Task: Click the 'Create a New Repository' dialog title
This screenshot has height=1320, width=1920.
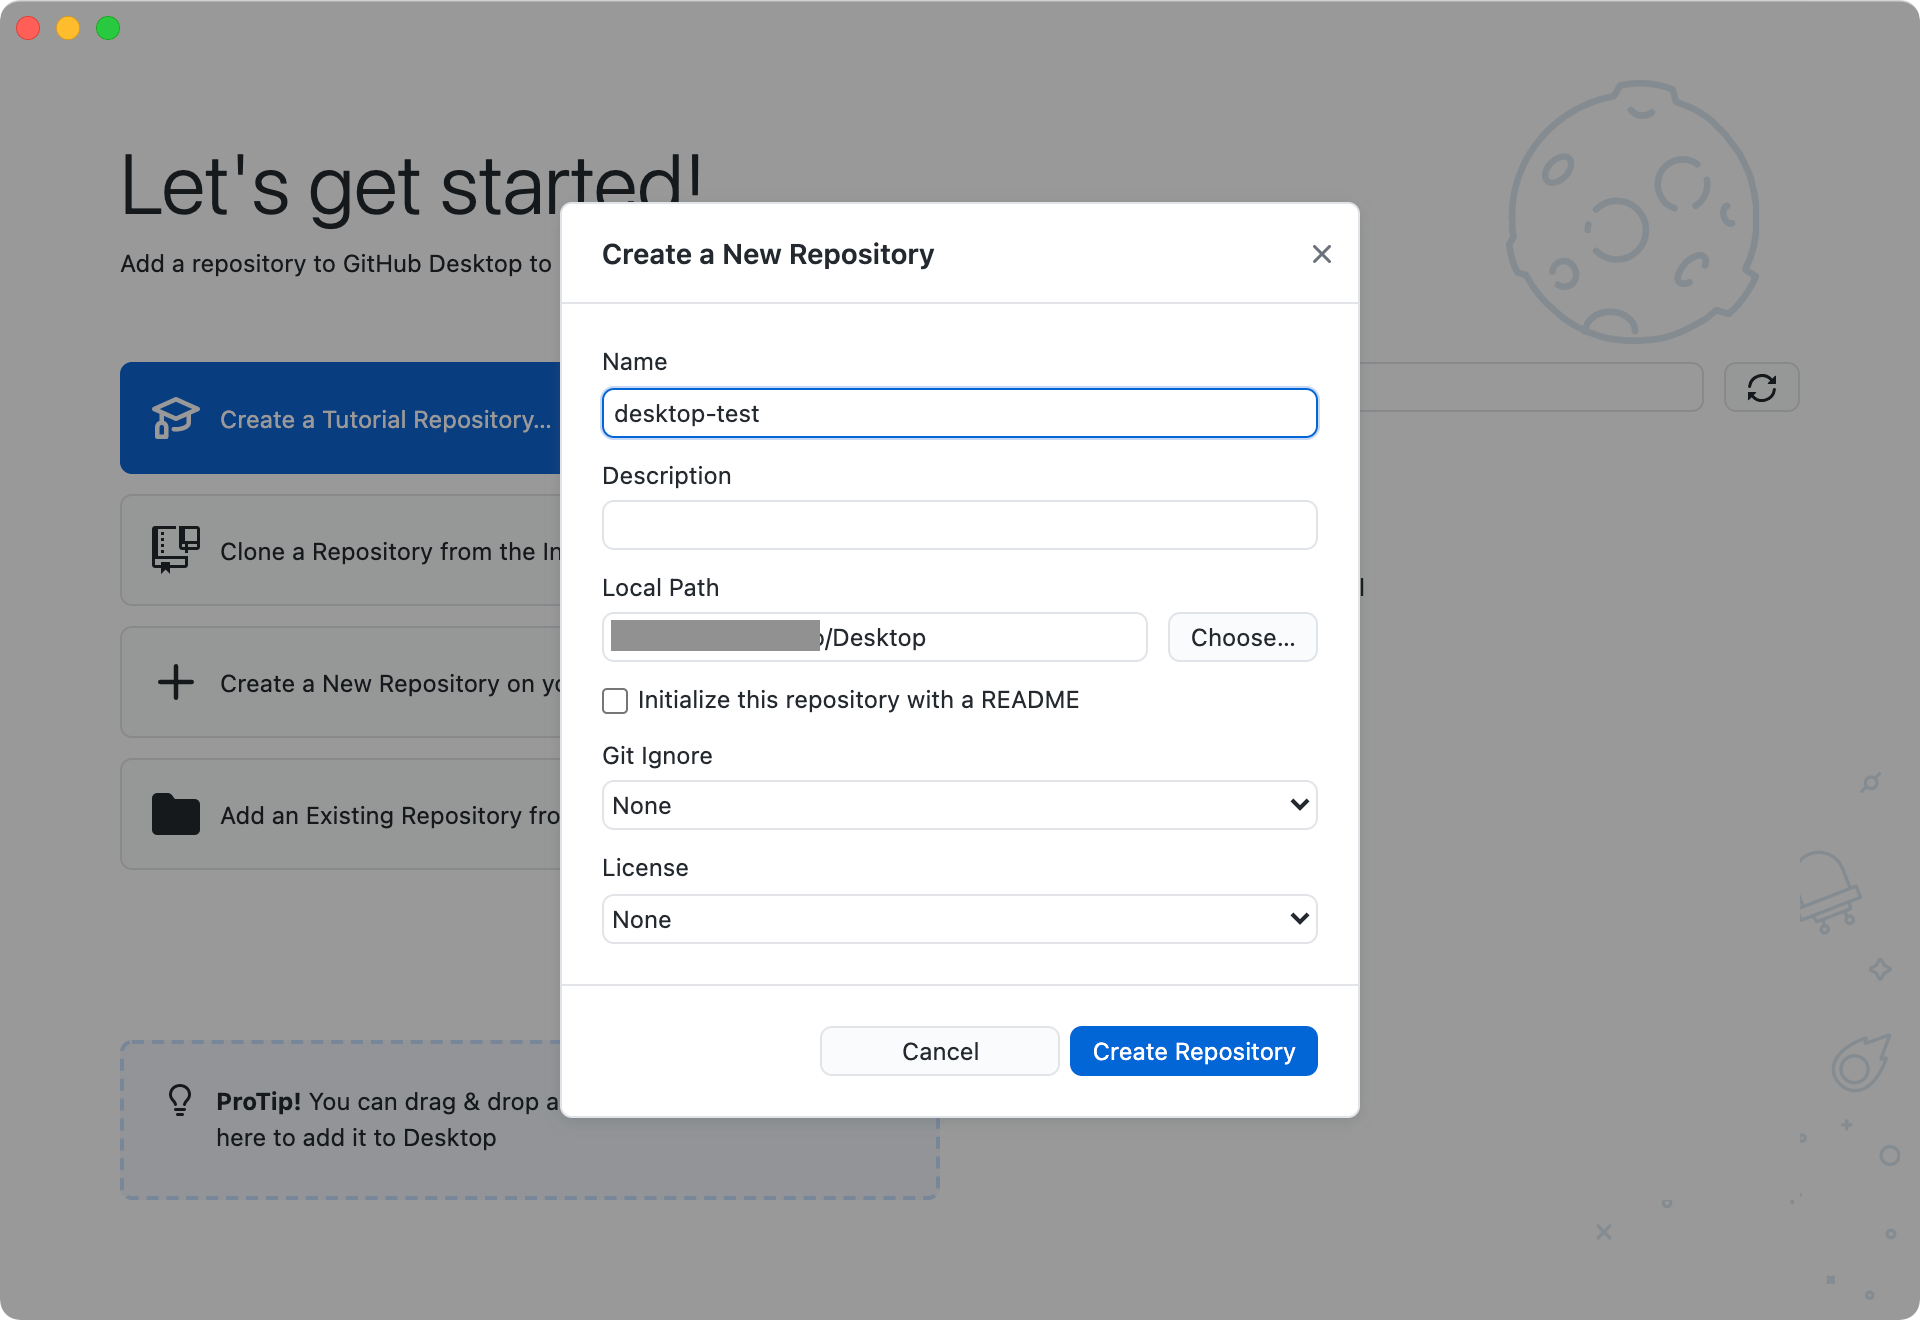Action: [x=768, y=254]
